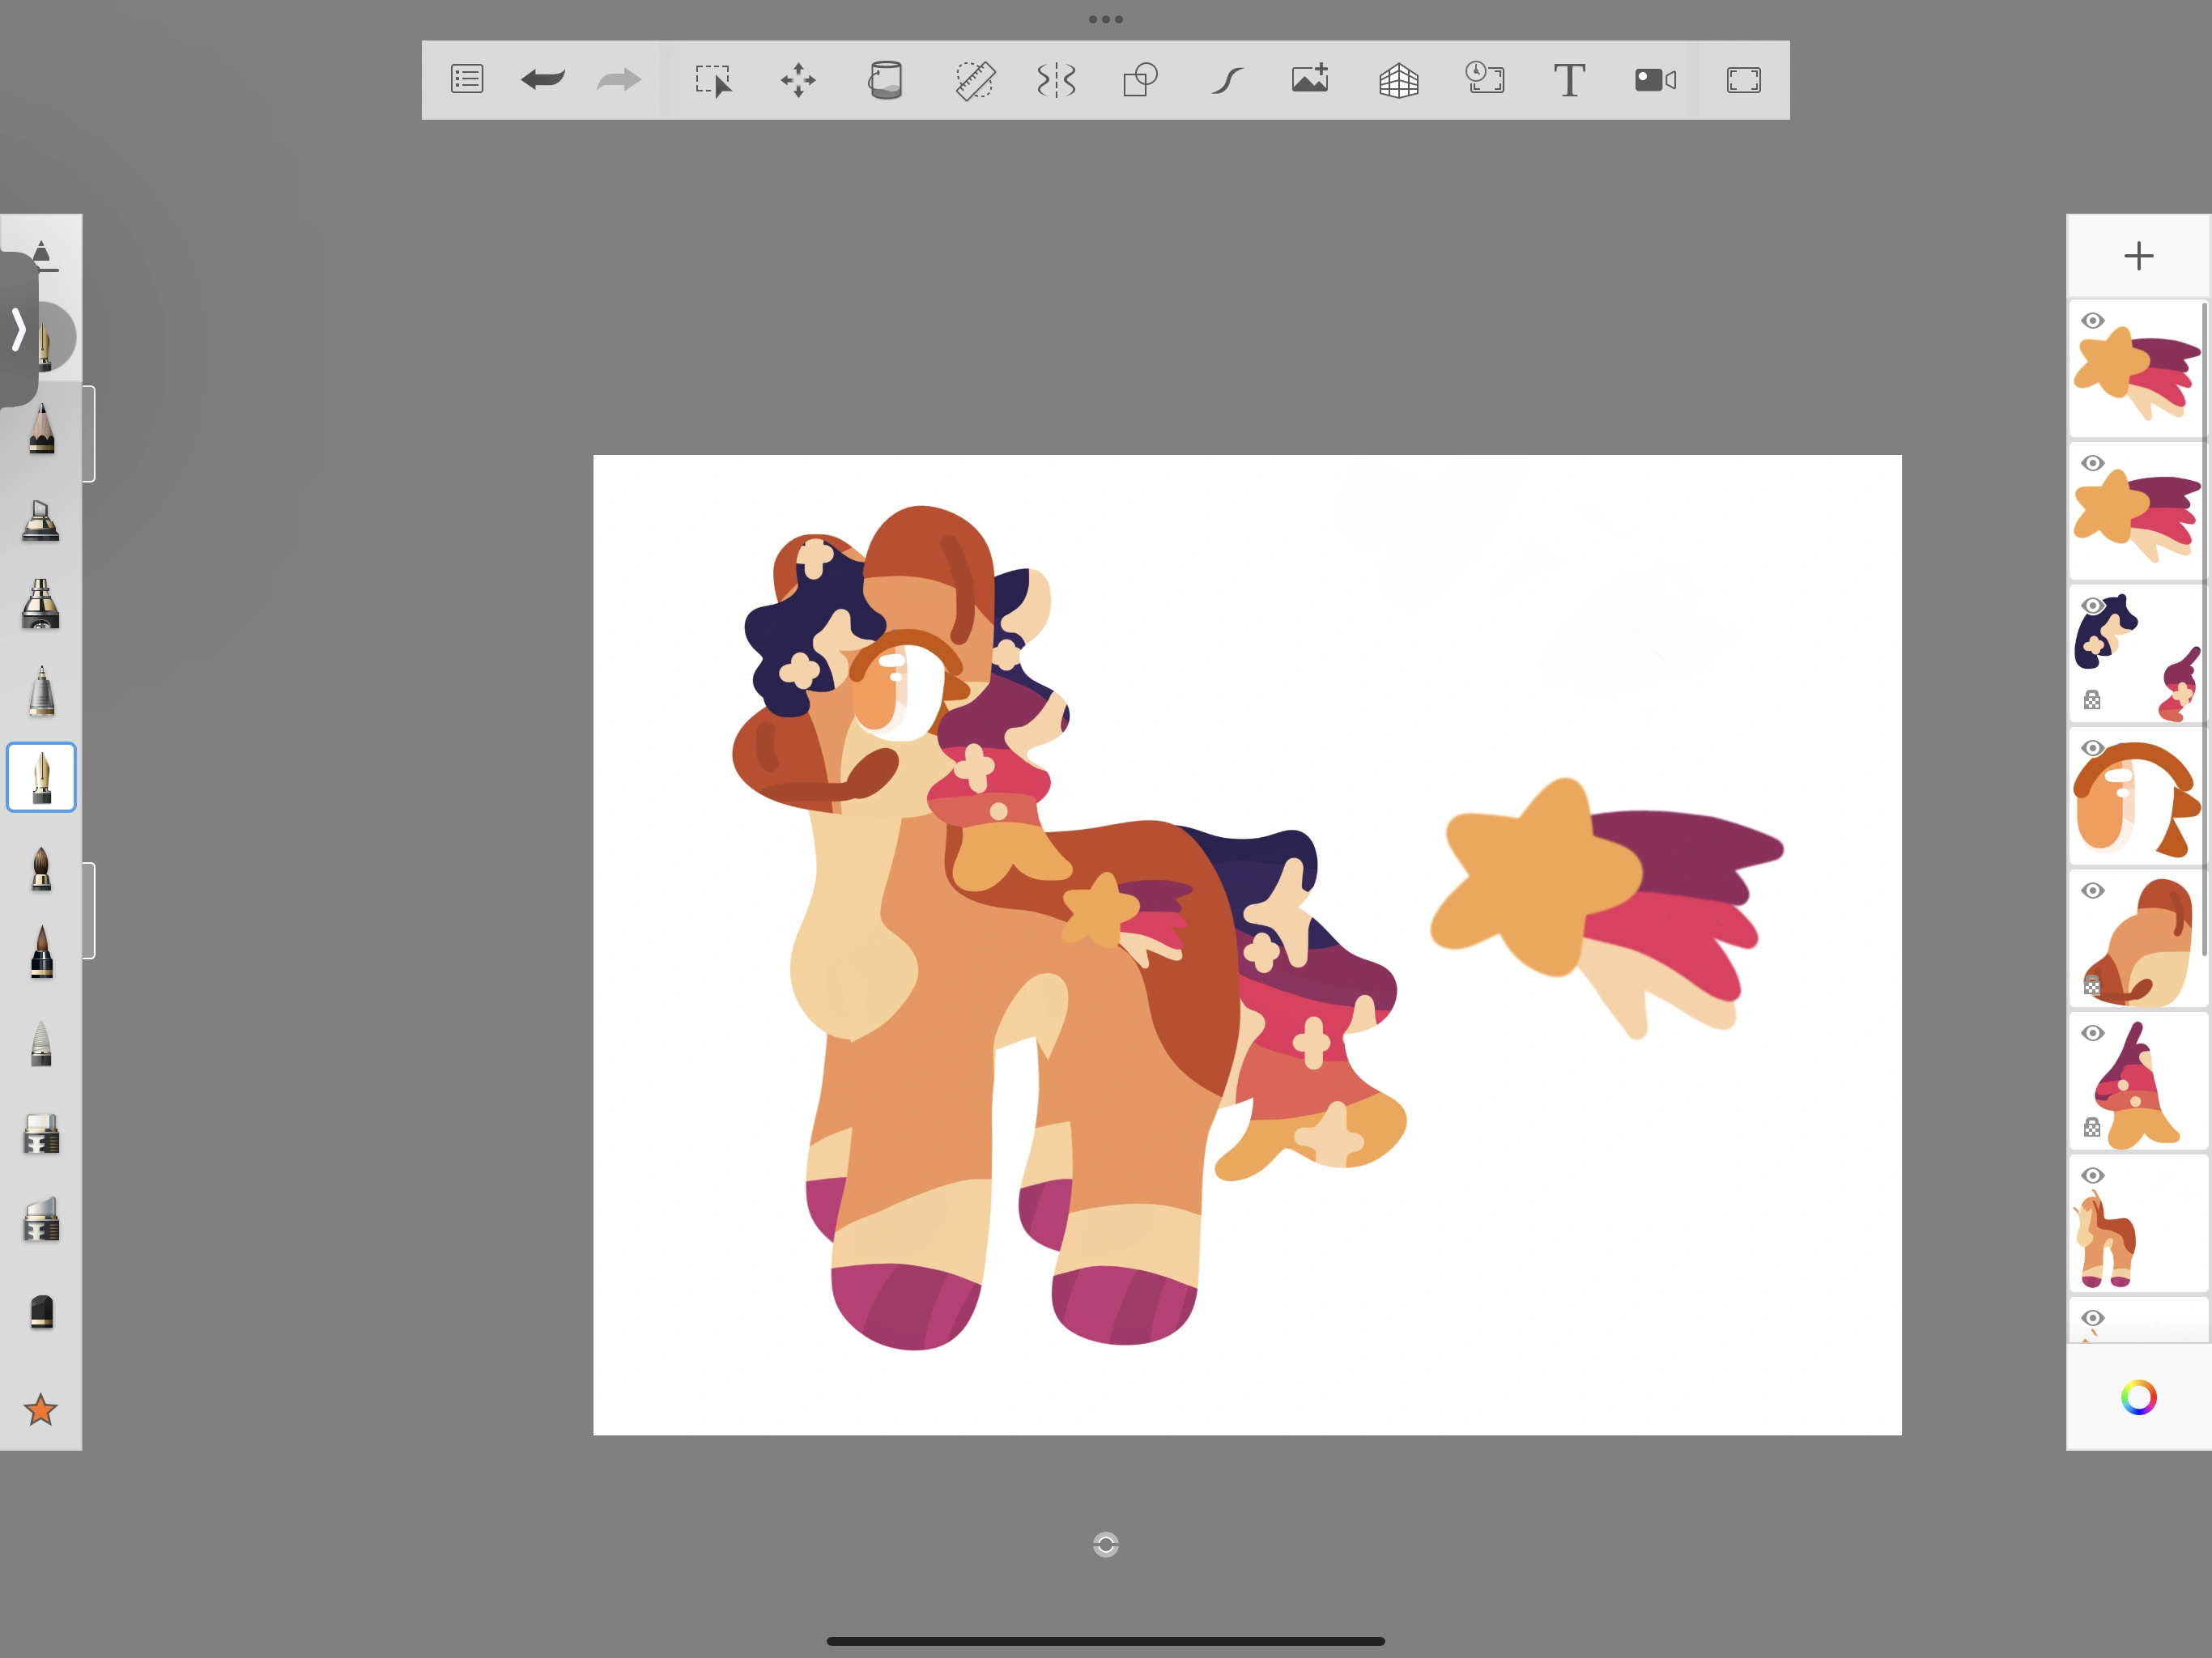The height and width of the screenshot is (1658, 2212).
Task: Activate the Transform move tool
Action: pyautogui.click(x=798, y=80)
